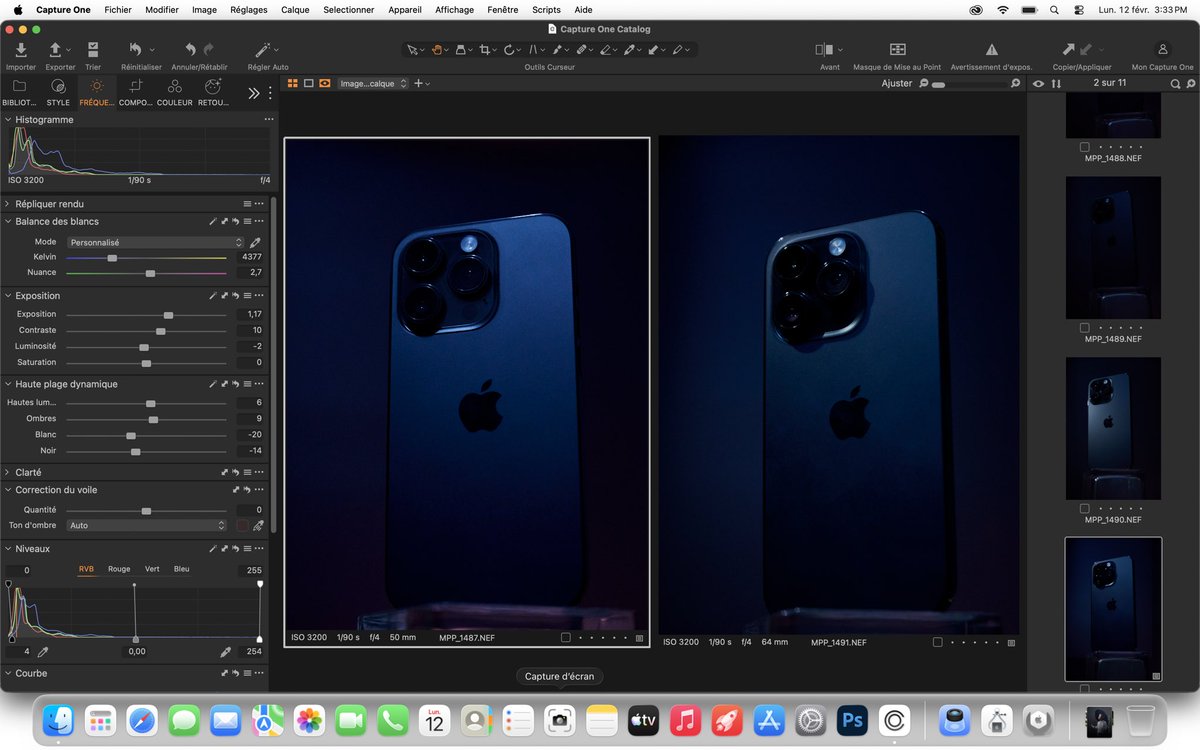Select the MPP_1490.NEF thumbnail
Viewport: 1200px width, 750px height.
tap(1113, 428)
